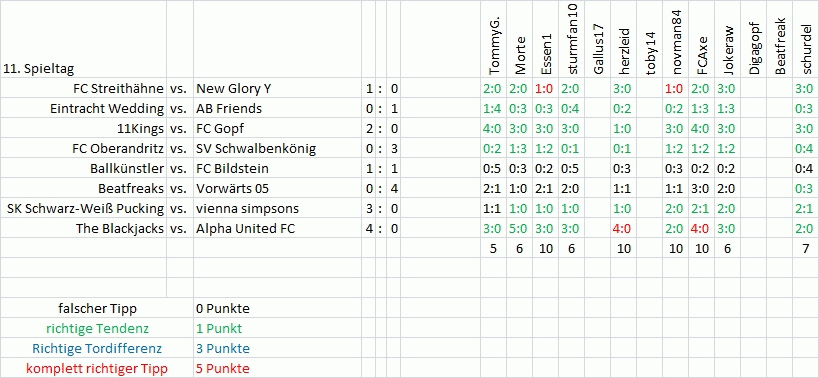819x378 pixels.
Task: Click herzleid's red 4:0 Blackjacks tip
Action: pos(623,229)
